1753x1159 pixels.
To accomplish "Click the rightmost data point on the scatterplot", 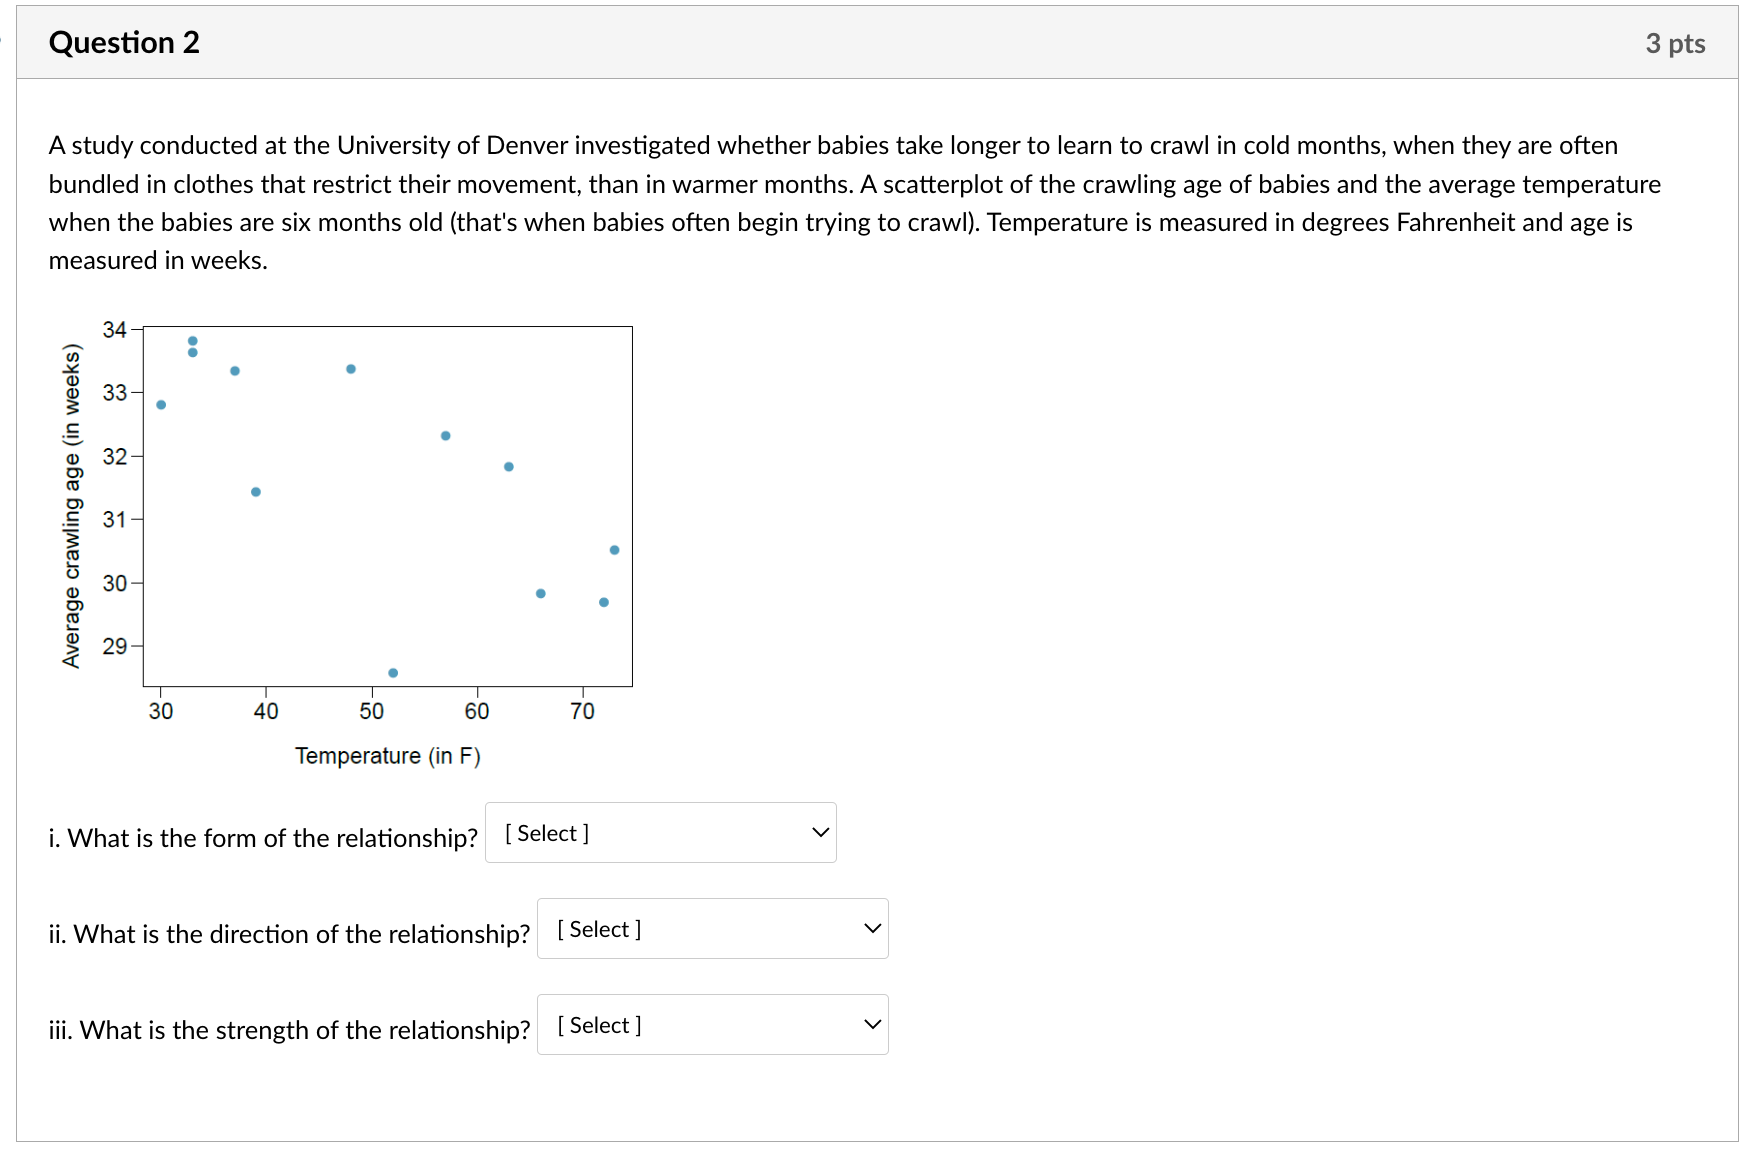I will tap(614, 550).
